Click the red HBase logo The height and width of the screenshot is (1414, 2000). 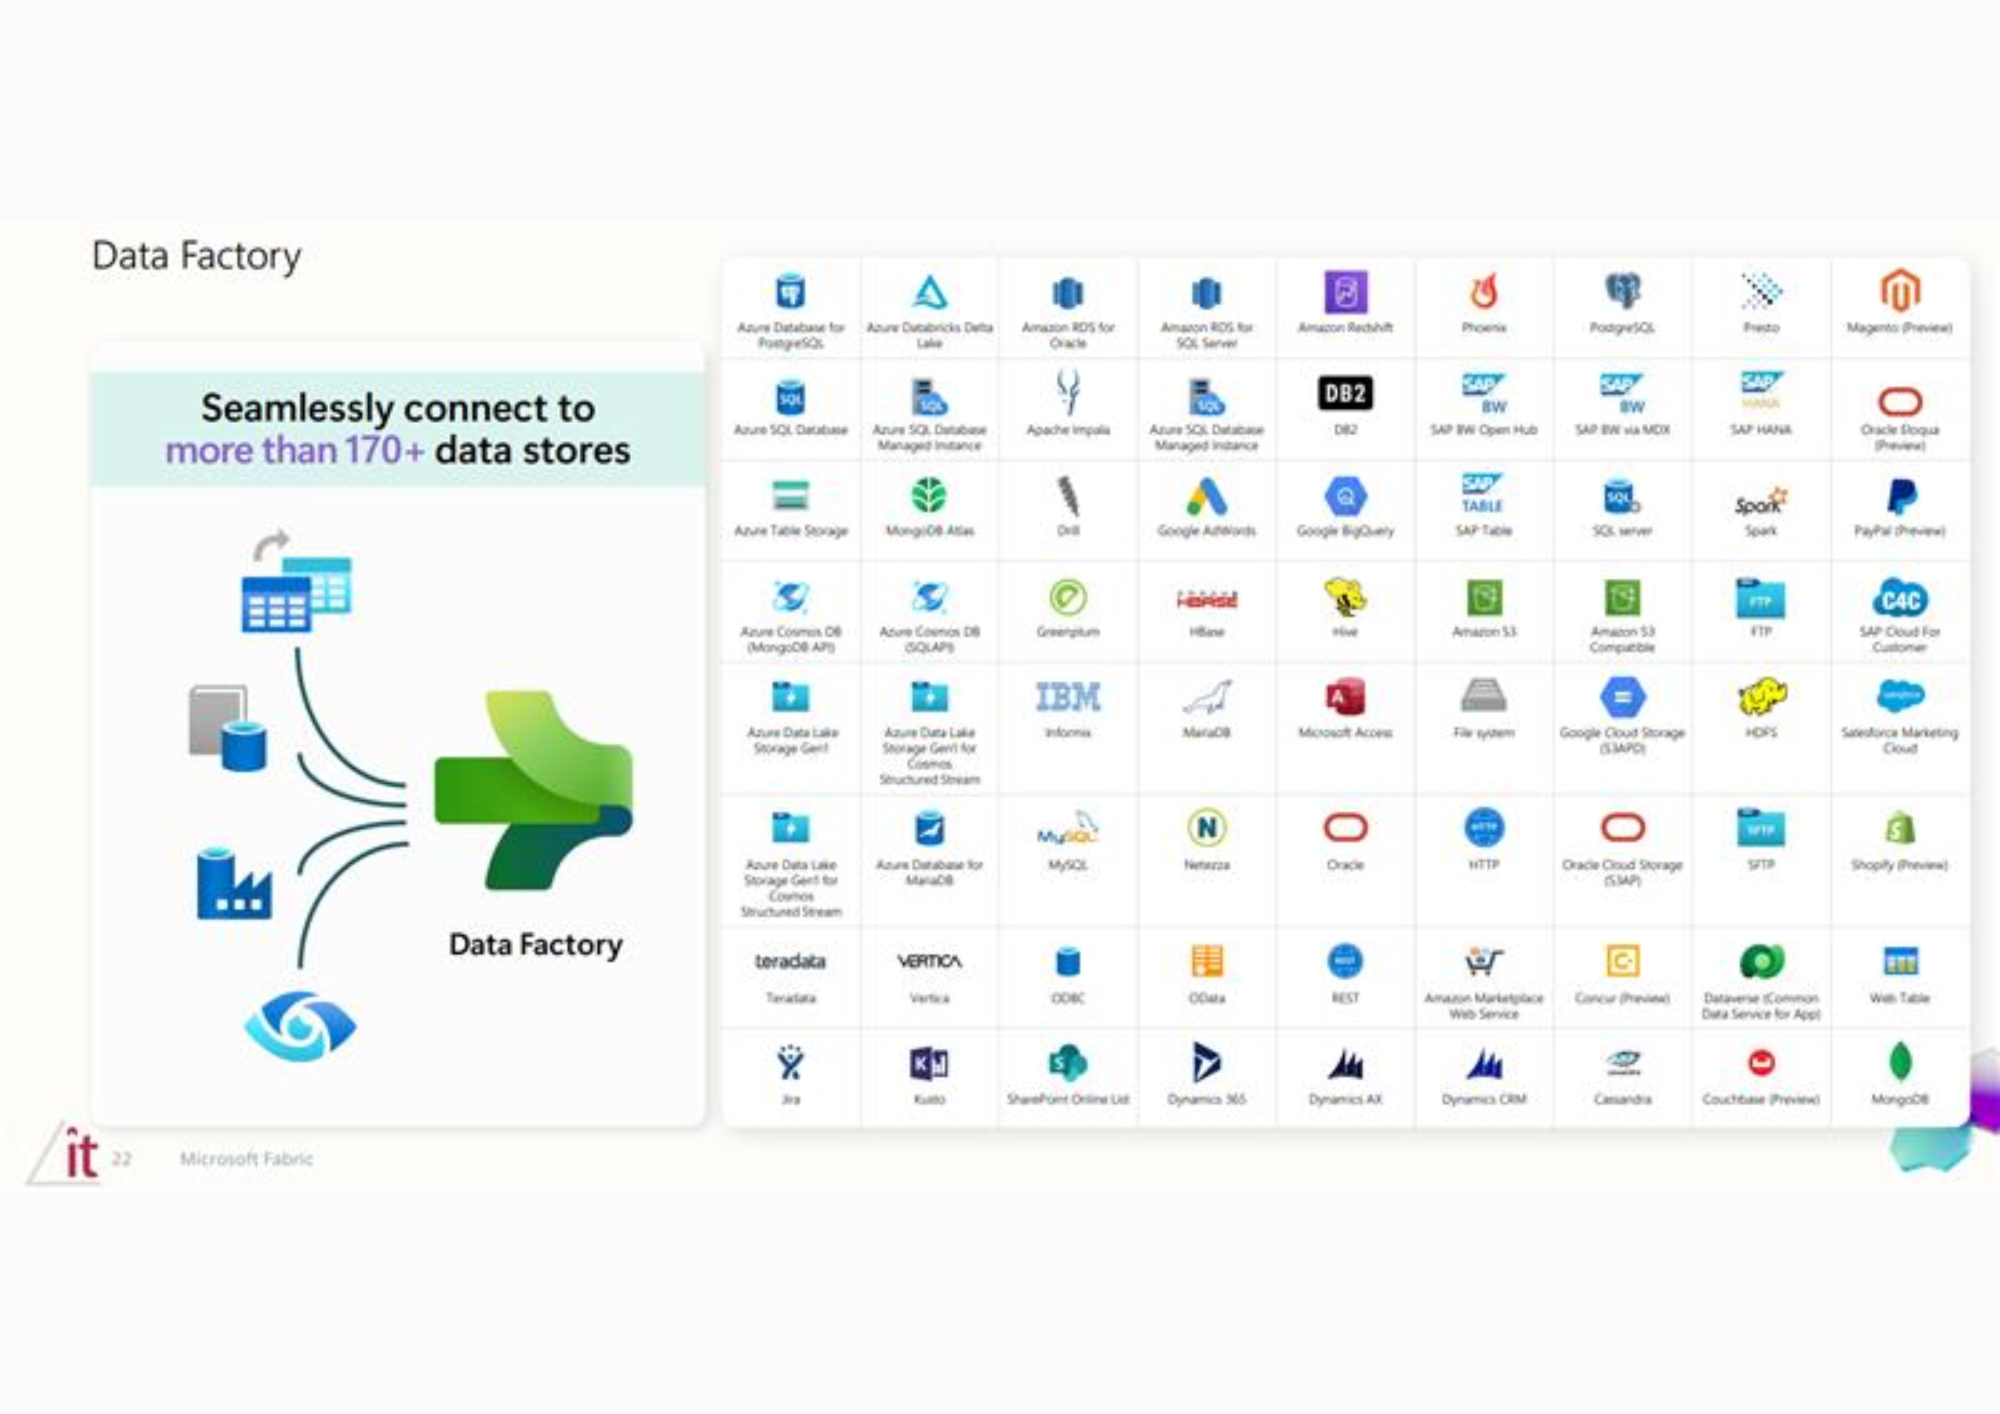1206,600
